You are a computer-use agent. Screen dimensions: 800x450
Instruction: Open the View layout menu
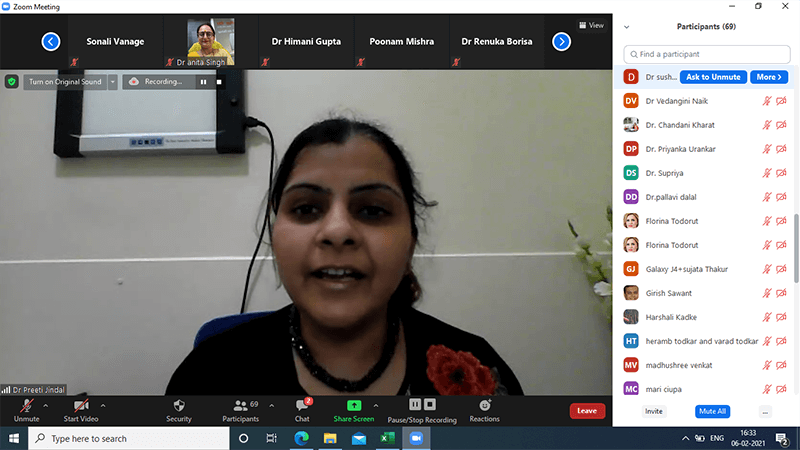pyautogui.click(x=591, y=25)
